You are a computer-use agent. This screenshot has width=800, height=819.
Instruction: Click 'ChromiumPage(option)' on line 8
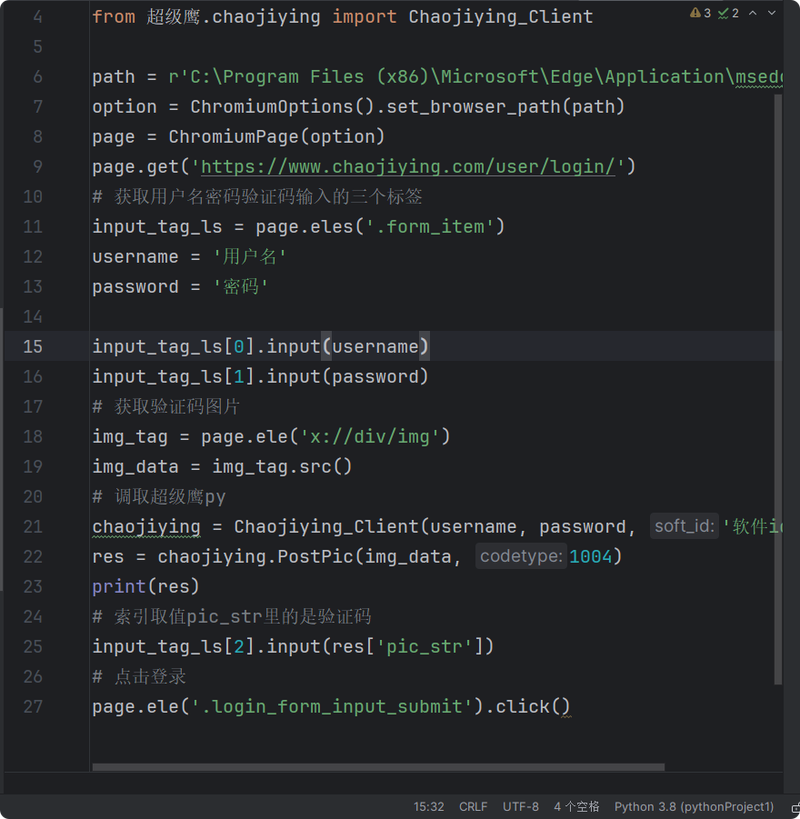277,137
